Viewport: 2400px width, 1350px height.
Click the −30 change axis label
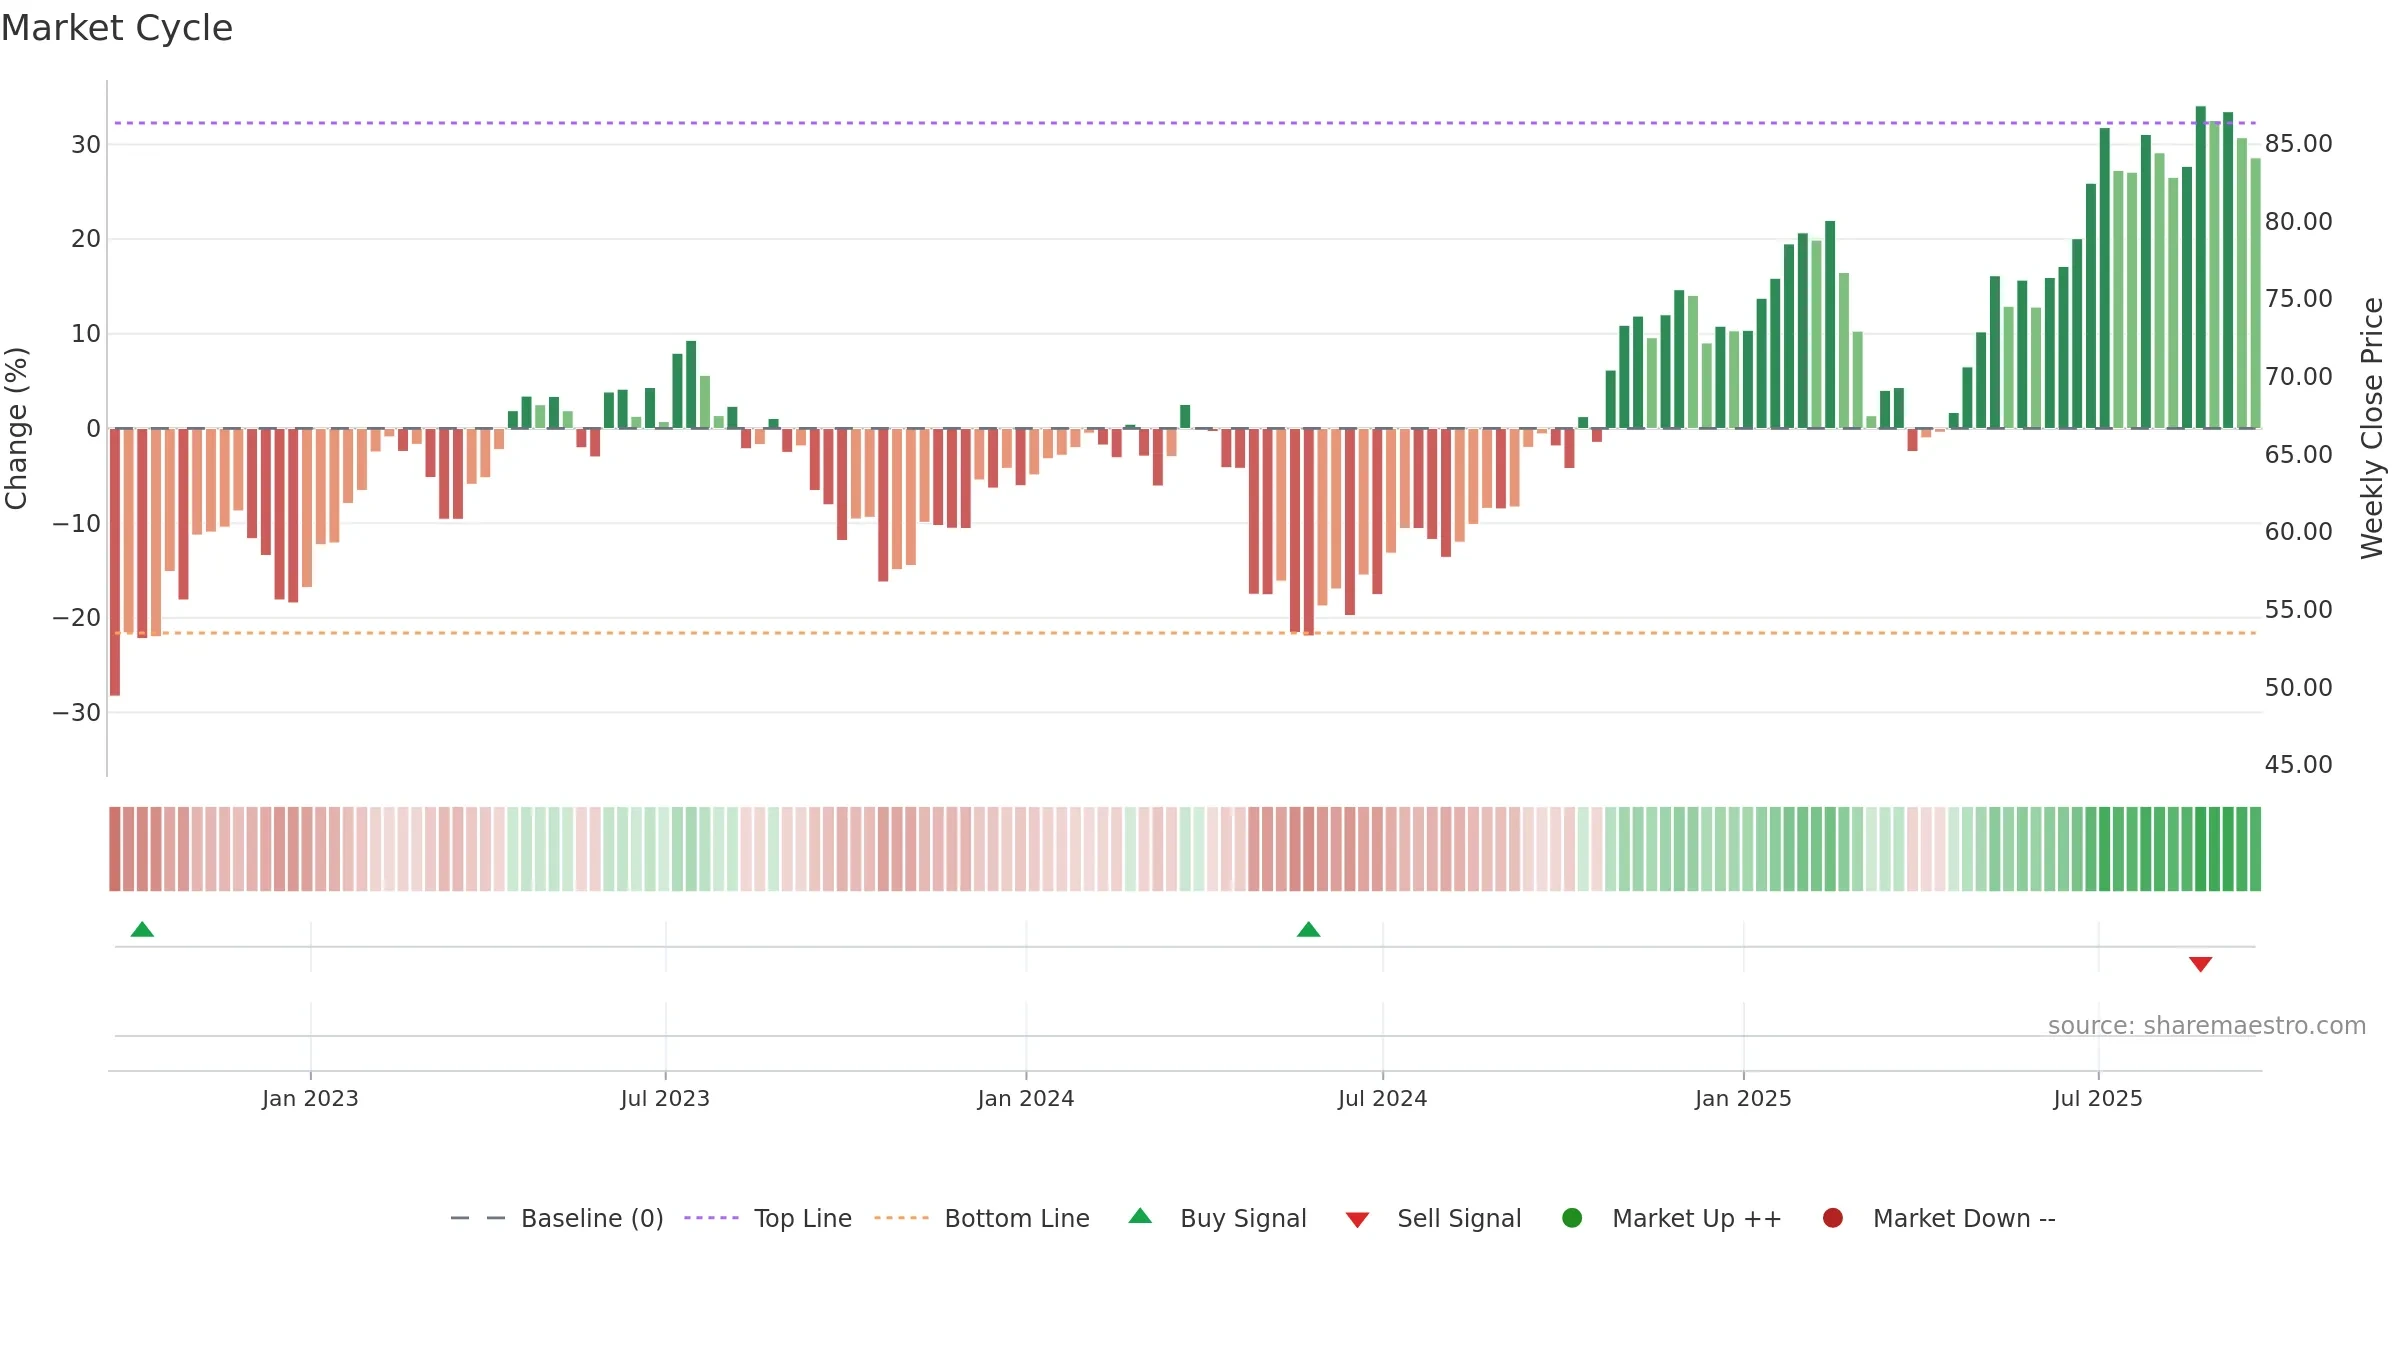pyautogui.click(x=77, y=713)
